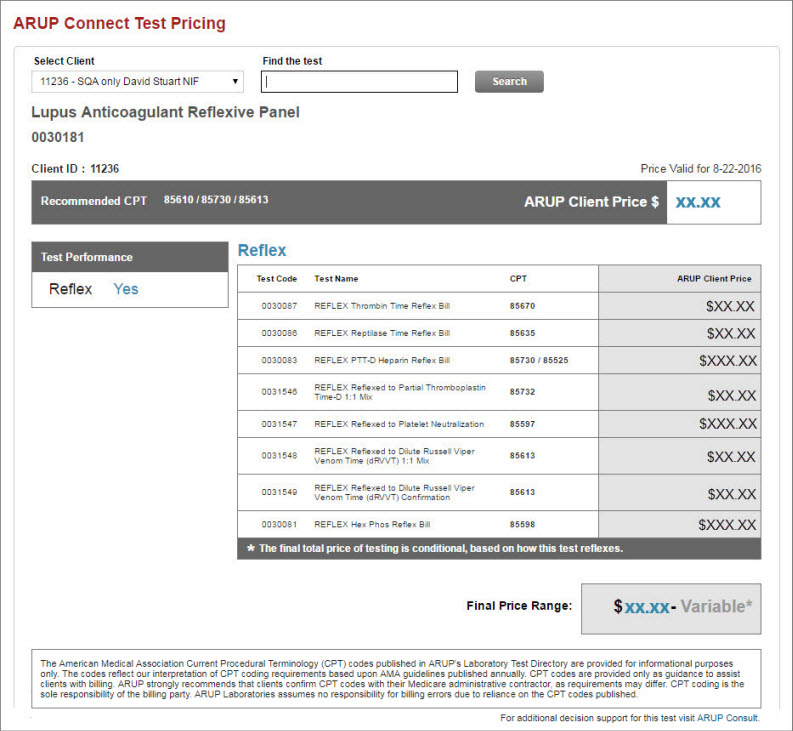Image resolution: width=793 pixels, height=731 pixels.
Task: Click REFLEX Thrombin Time Reflex Bill
Action: (382, 306)
